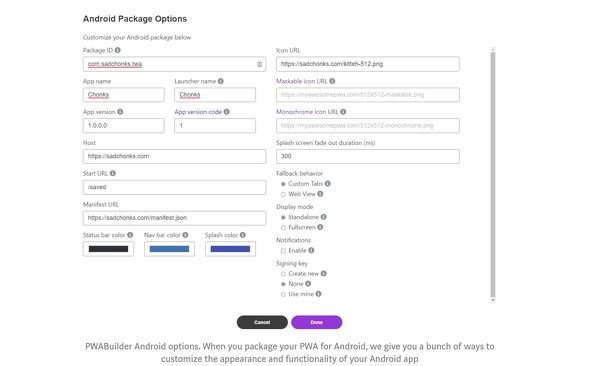Image resolution: width=590 pixels, height=366 pixels.
Task: Click the Monochrome icon URL info icon
Action: (343, 112)
